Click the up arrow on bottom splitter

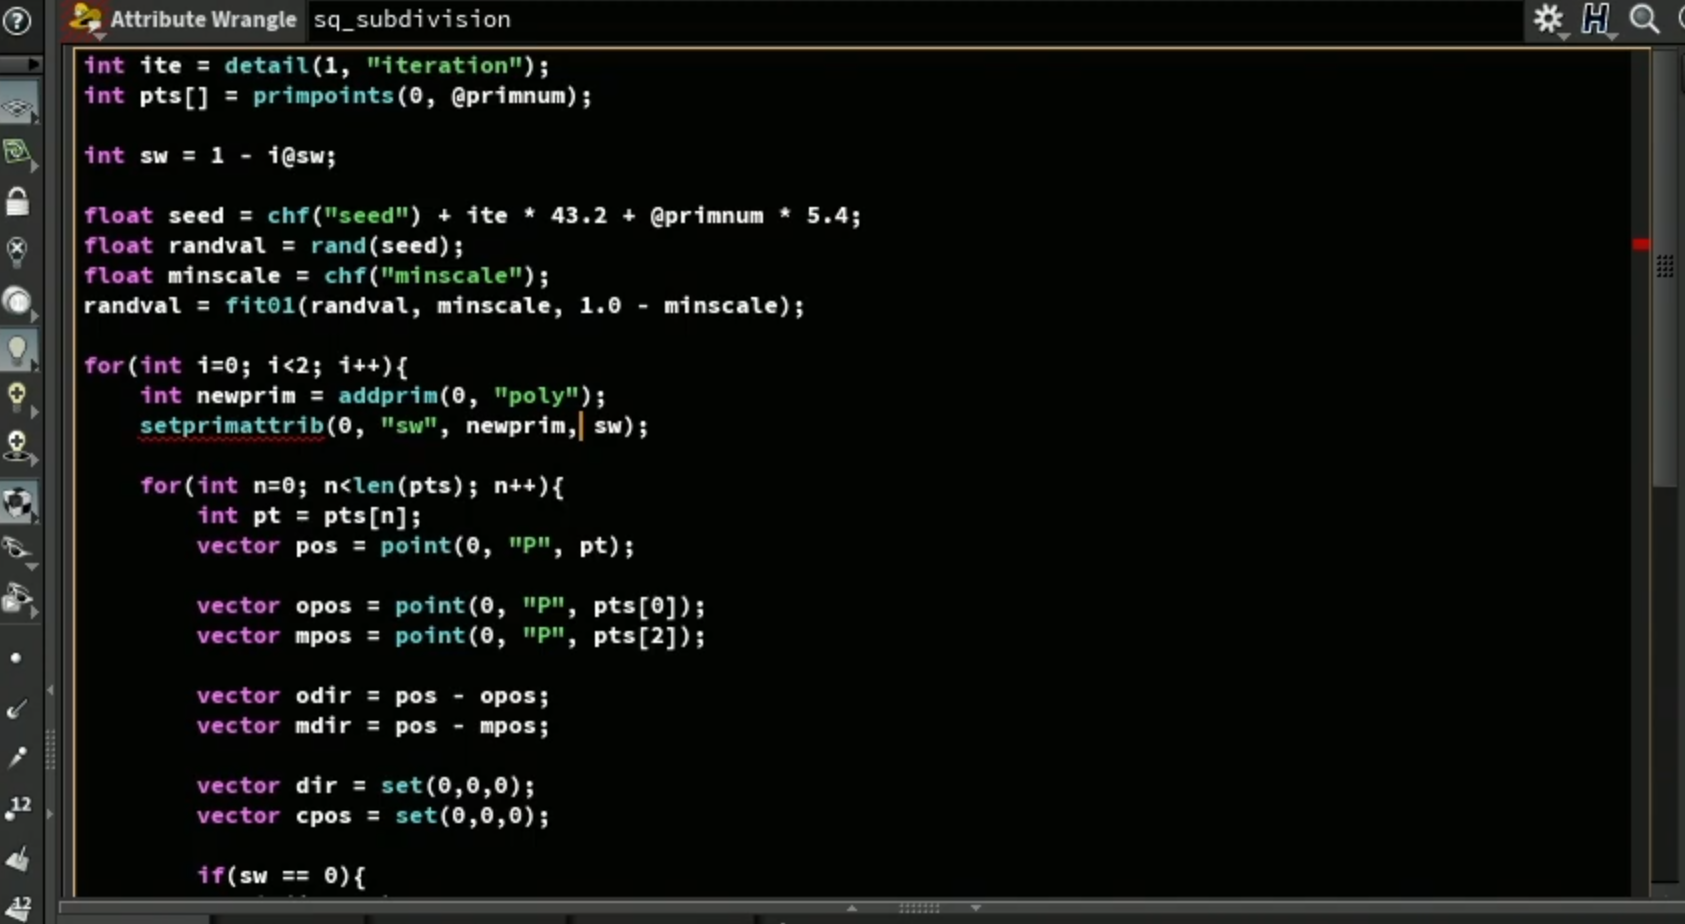click(x=852, y=908)
